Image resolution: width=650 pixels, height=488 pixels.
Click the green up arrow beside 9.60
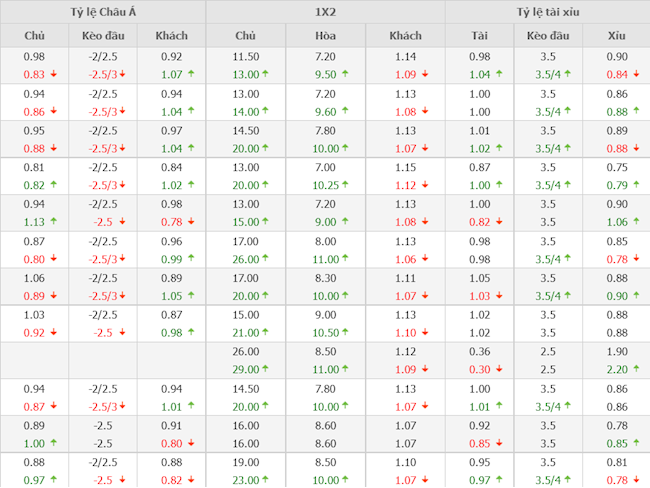click(346, 111)
